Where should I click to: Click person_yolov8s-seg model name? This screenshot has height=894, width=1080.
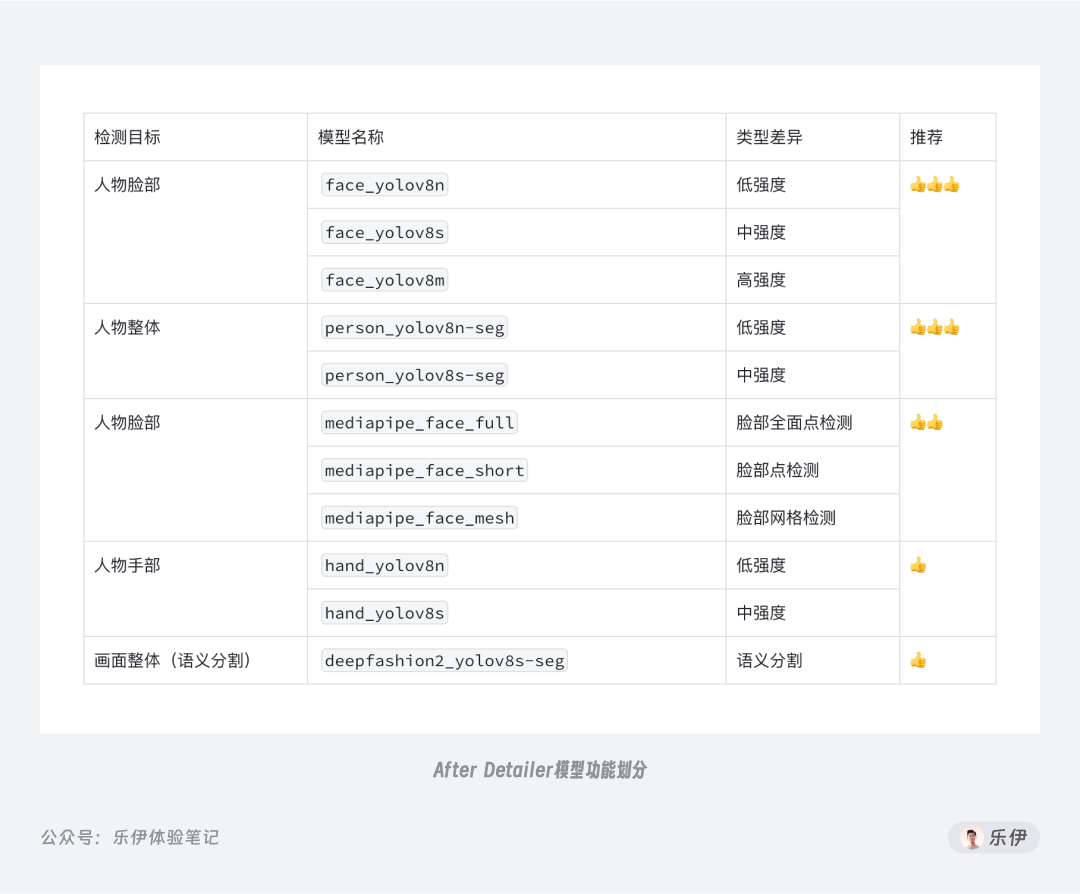[415, 375]
